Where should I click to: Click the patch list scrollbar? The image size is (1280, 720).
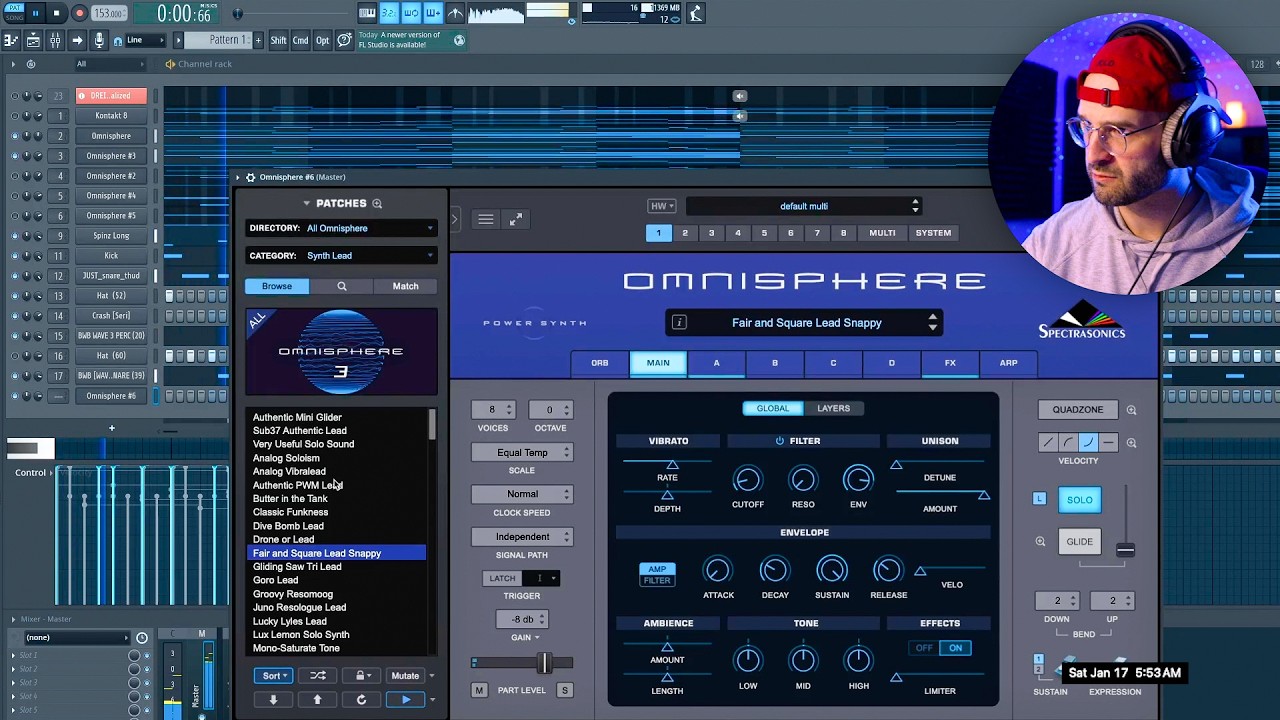tap(432, 424)
